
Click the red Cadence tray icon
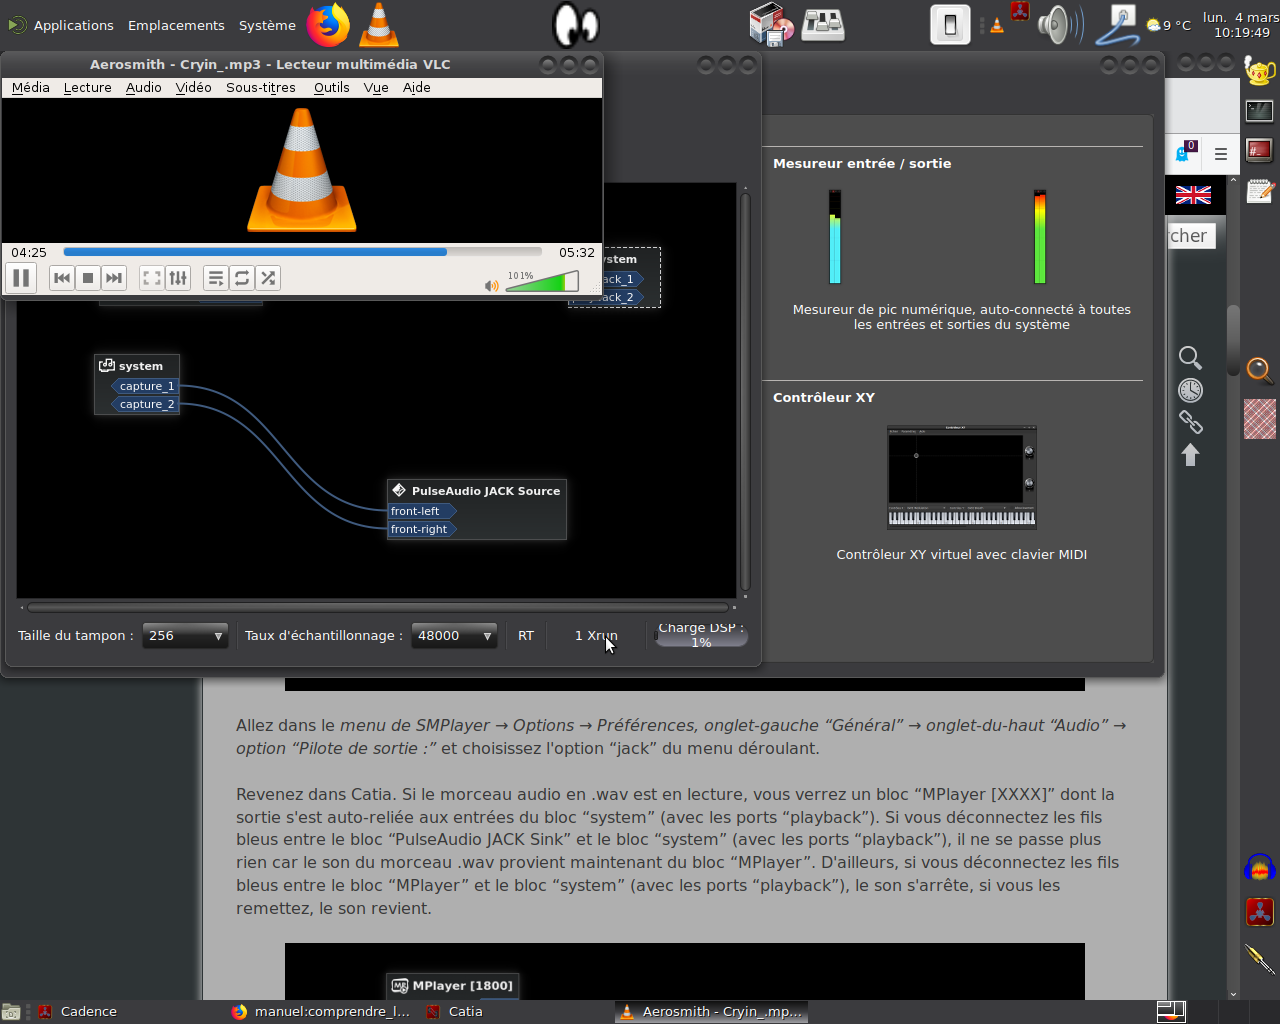(x=1020, y=12)
